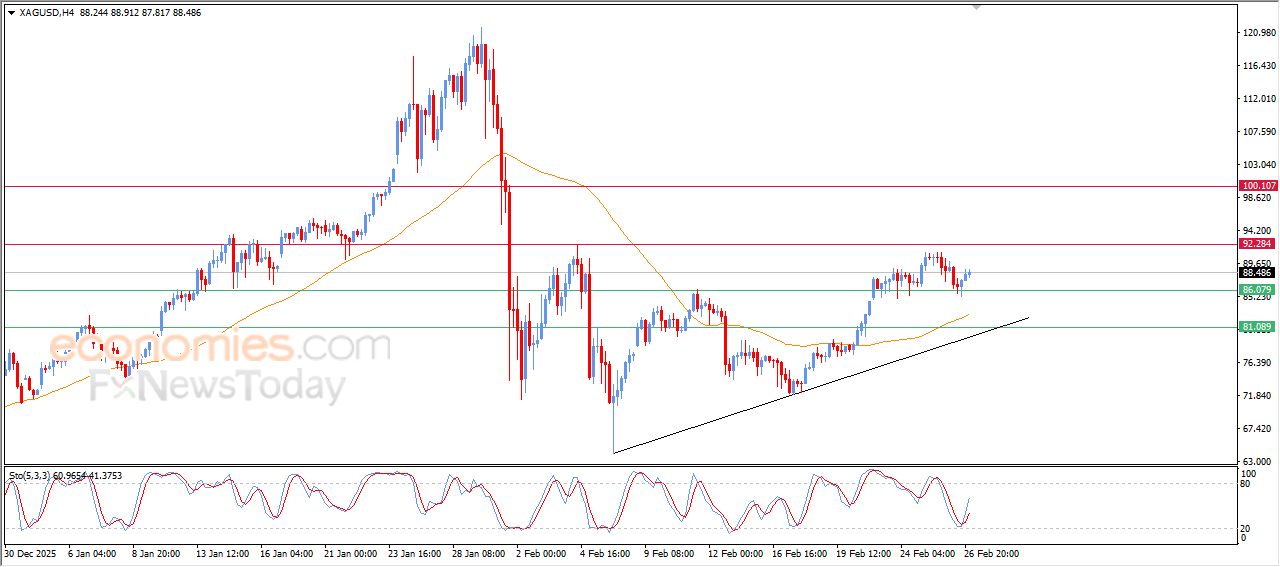Select the OHLC values 88.244 88.912 87.817 88.486
This screenshot has width=1280, height=567.
(x=140, y=12)
